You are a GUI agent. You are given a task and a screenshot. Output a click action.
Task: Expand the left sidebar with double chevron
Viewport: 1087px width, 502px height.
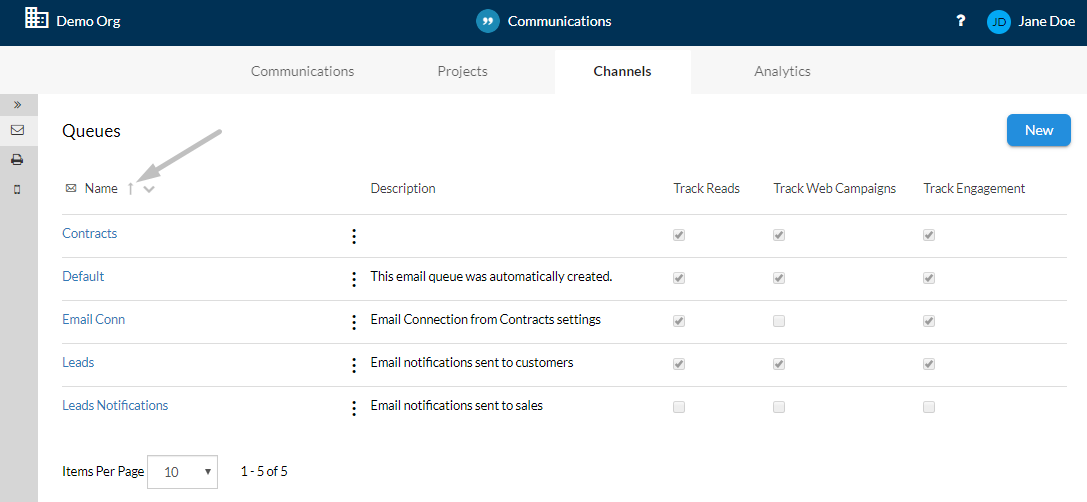(x=17, y=105)
